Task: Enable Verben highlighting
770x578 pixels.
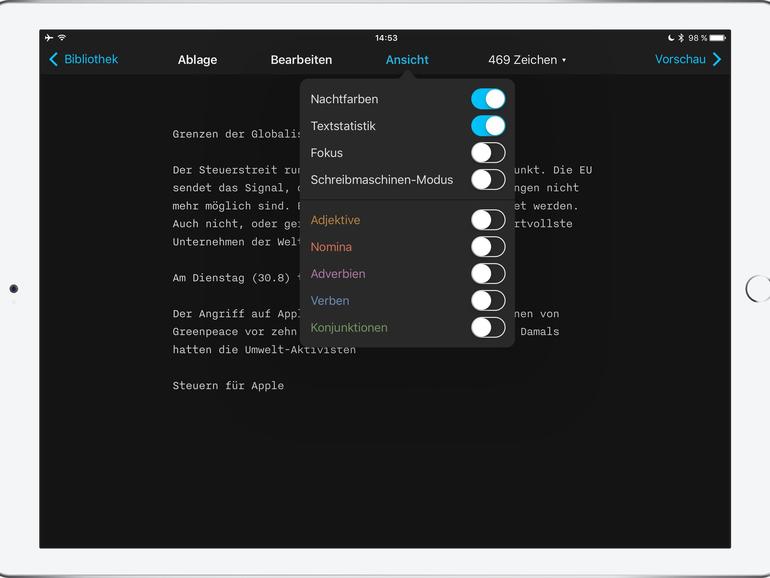Action: click(488, 301)
